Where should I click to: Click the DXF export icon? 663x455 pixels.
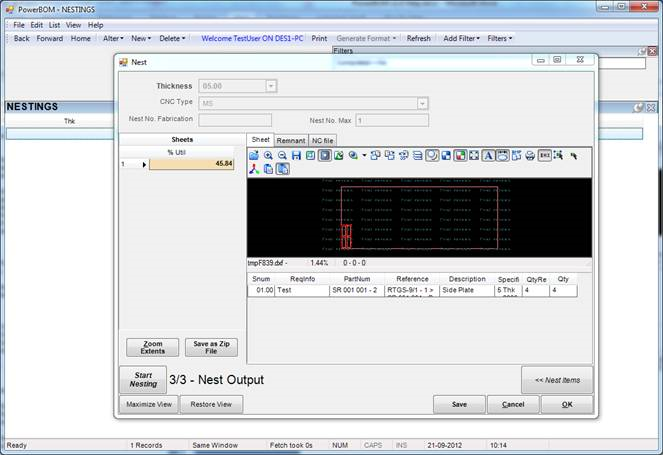(x=545, y=156)
